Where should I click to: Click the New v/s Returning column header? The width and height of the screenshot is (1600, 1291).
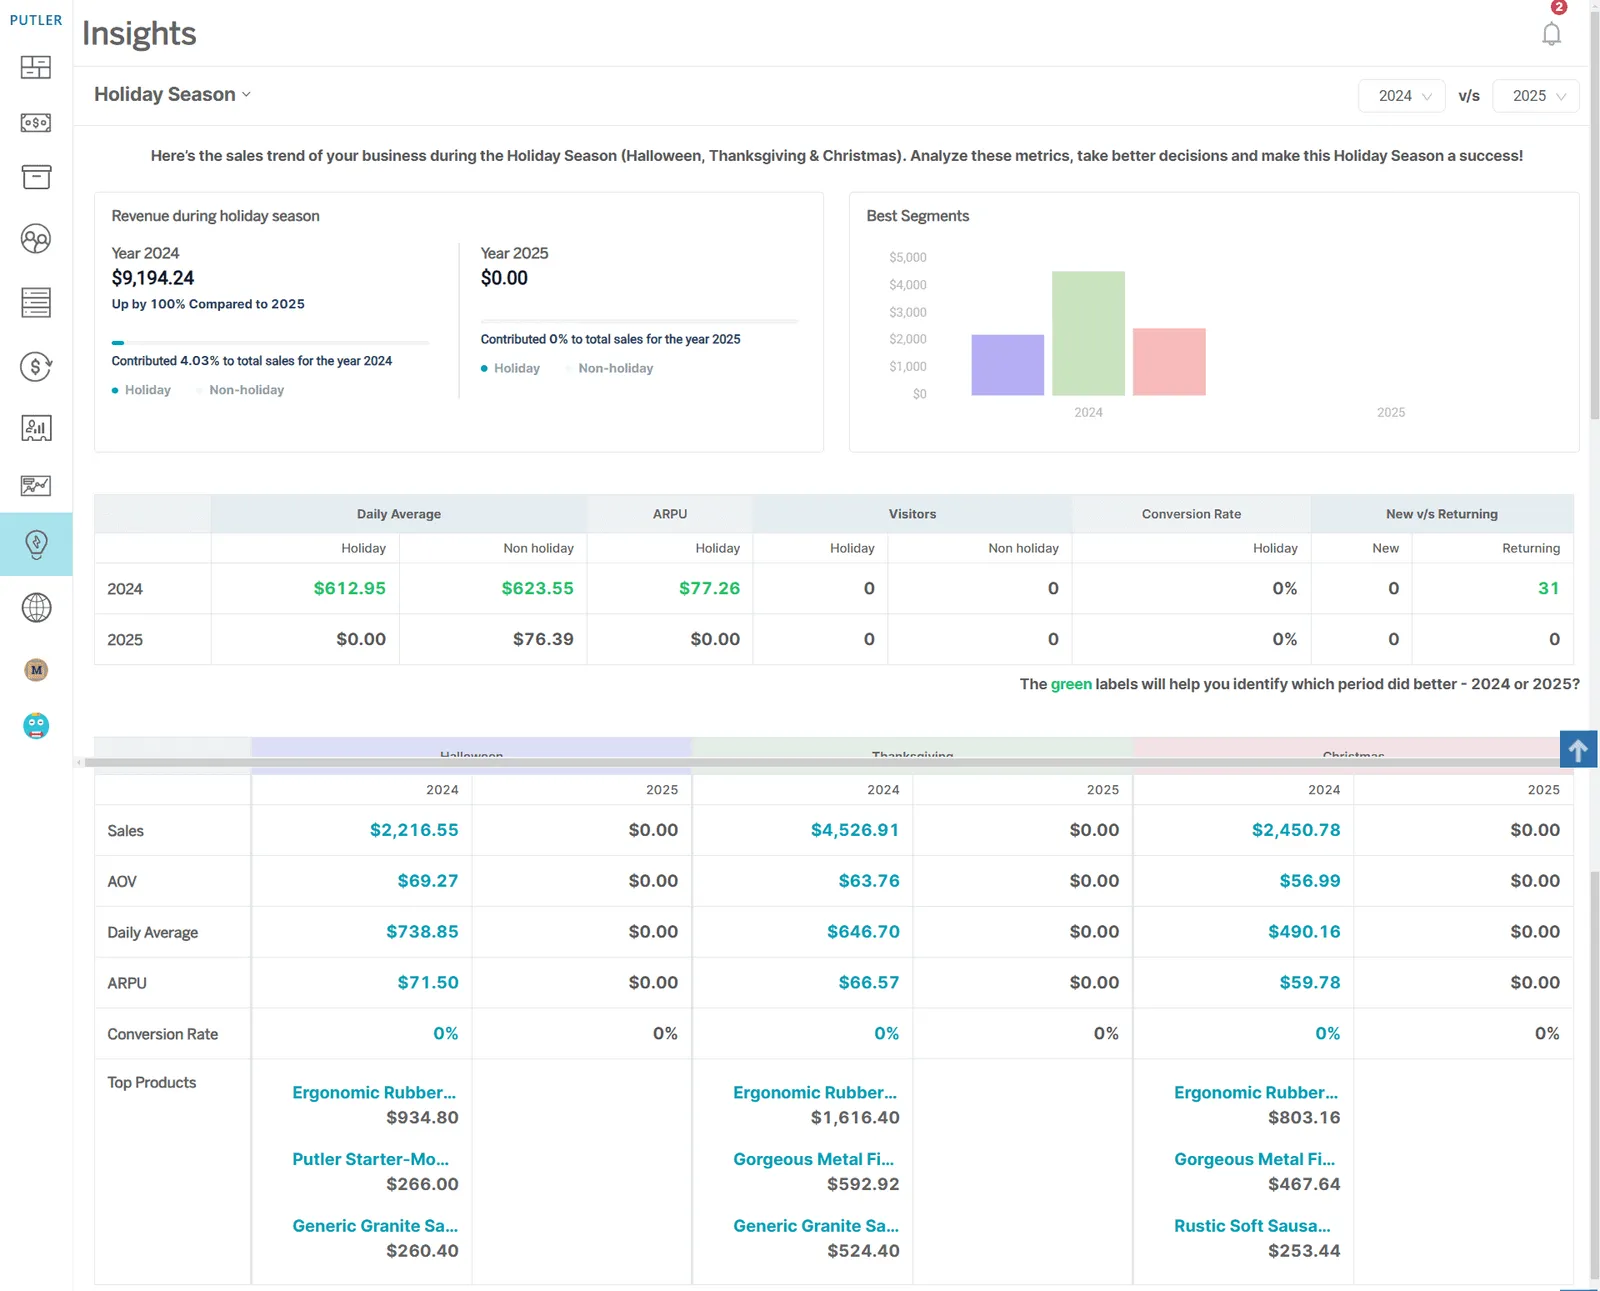1442,514
